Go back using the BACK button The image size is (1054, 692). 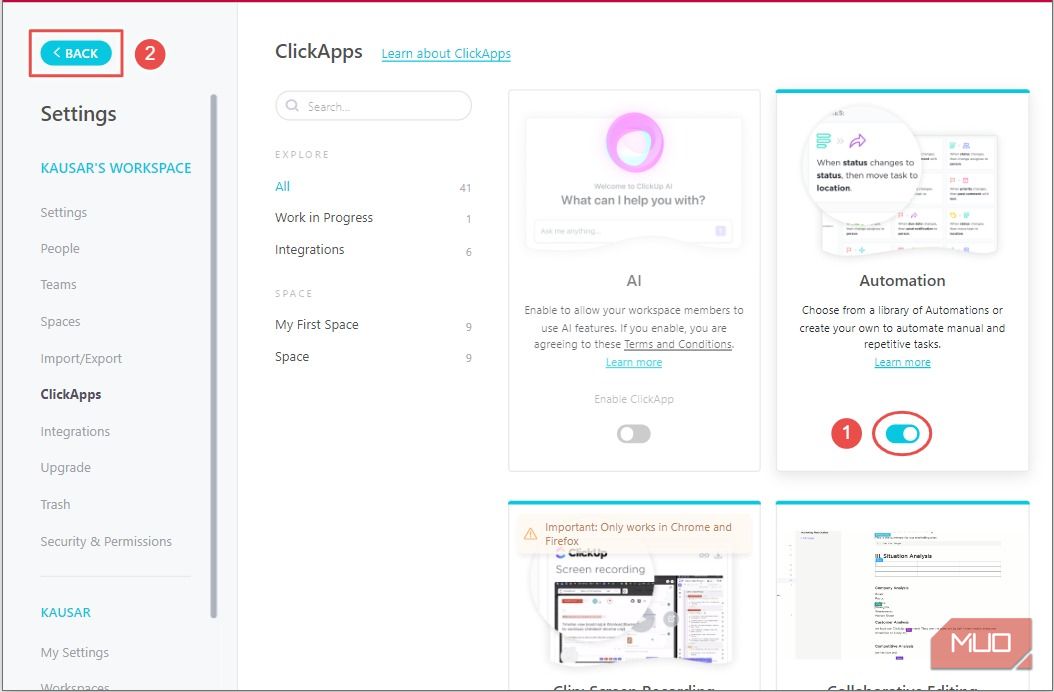pos(75,52)
